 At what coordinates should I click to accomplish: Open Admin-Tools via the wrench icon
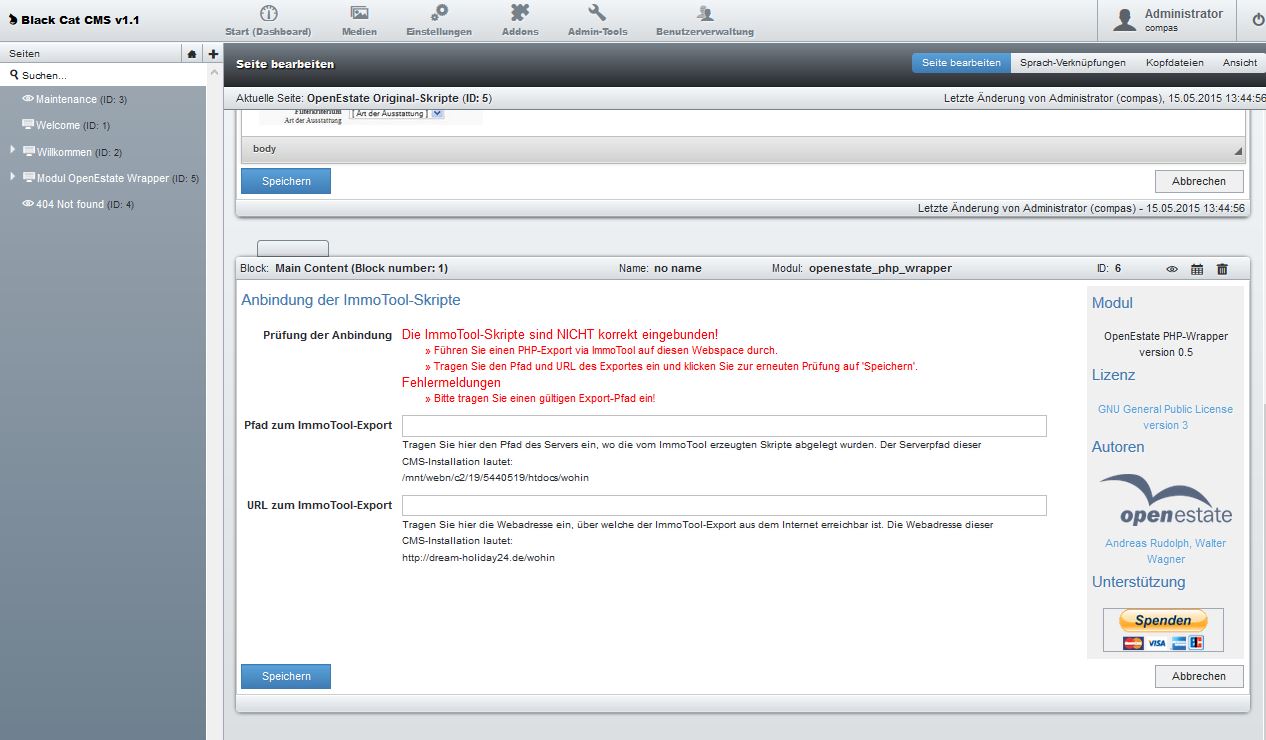pos(598,14)
